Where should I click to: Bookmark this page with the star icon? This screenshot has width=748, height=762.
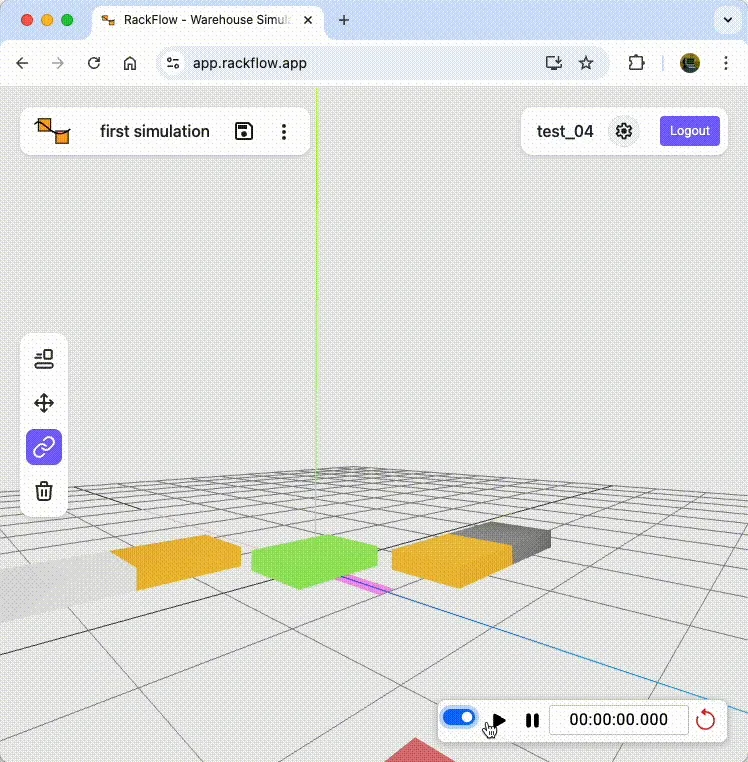(x=586, y=63)
